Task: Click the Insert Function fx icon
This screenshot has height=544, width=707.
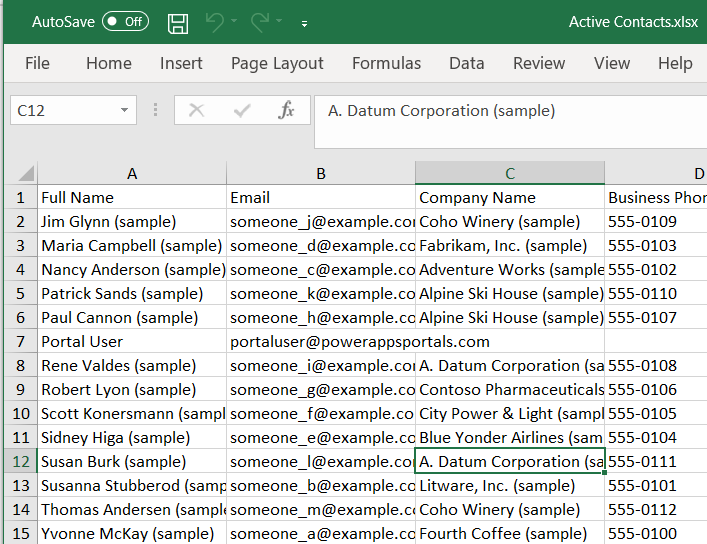Action: [286, 111]
